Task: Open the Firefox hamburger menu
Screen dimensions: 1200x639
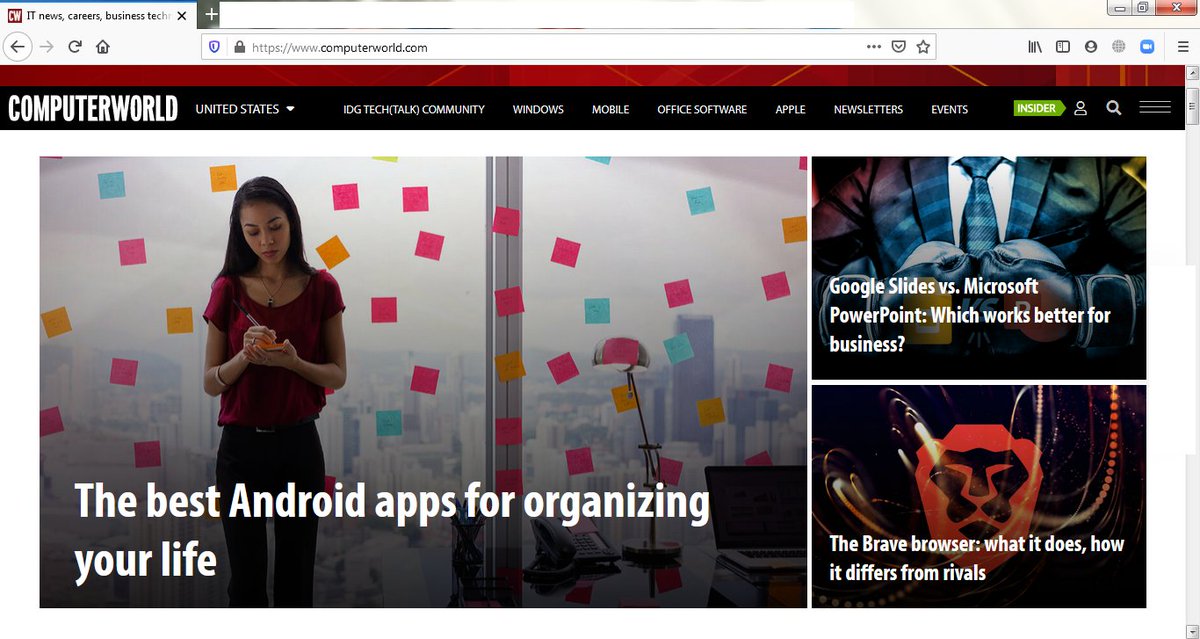Action: click(1182, 46)
